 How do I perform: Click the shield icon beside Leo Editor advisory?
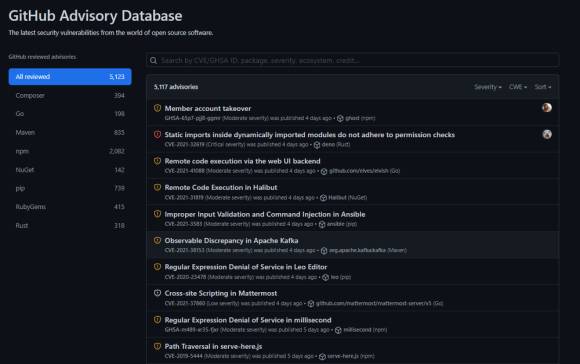(157, 267)
